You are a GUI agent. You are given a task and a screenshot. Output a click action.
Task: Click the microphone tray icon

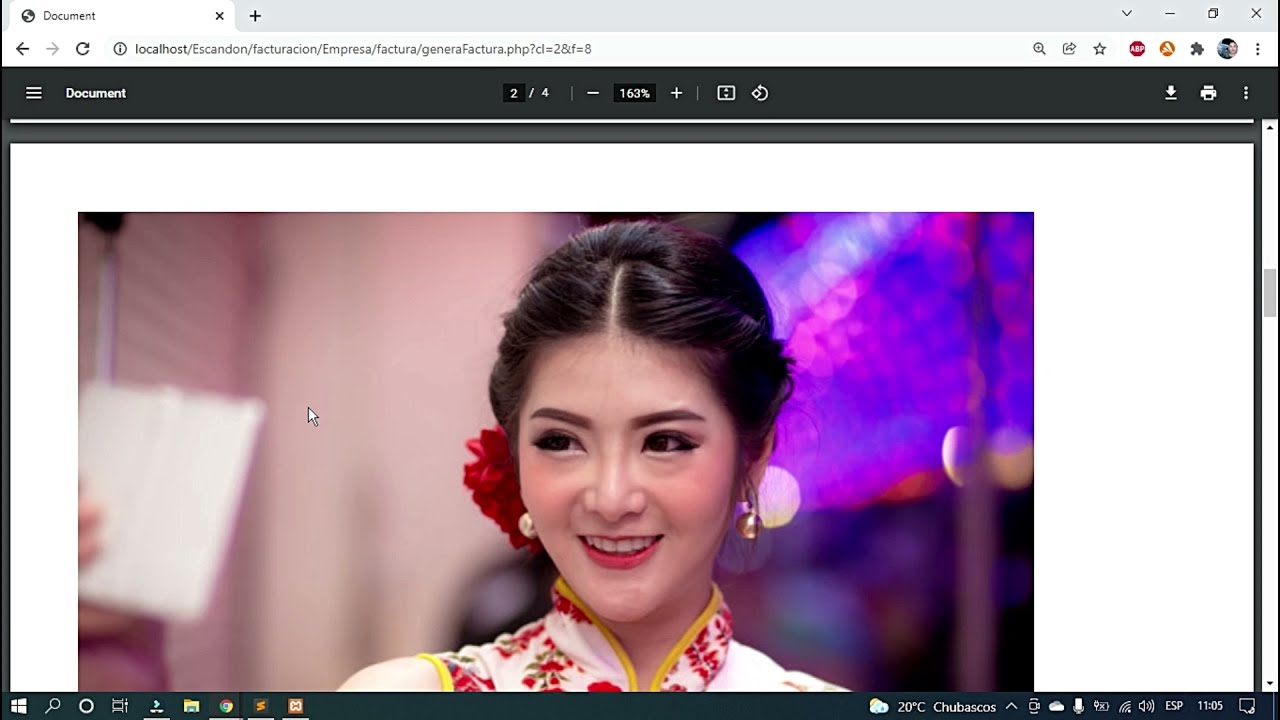[x=1079, y=706]
